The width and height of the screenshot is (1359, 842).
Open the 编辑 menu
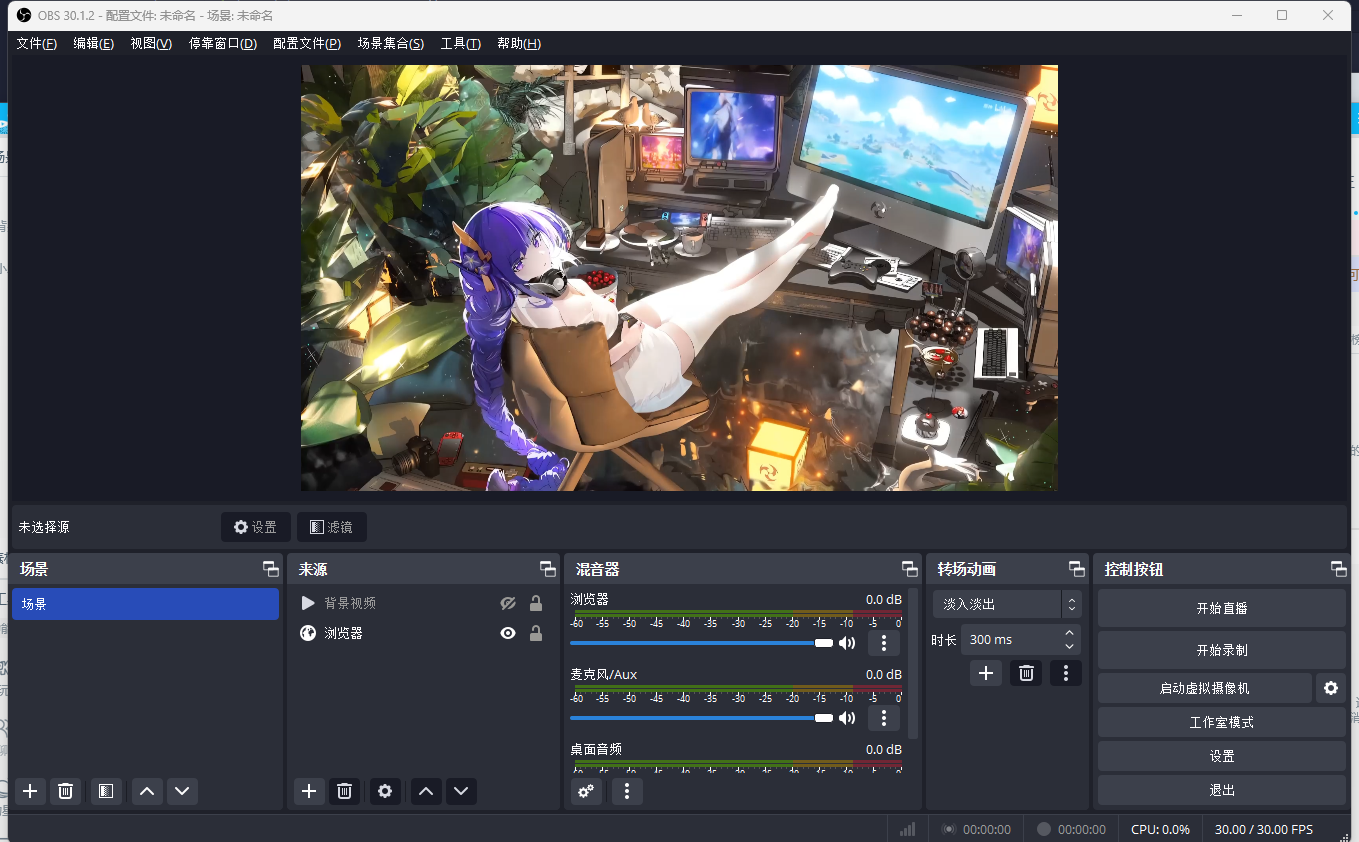(93, 44)
